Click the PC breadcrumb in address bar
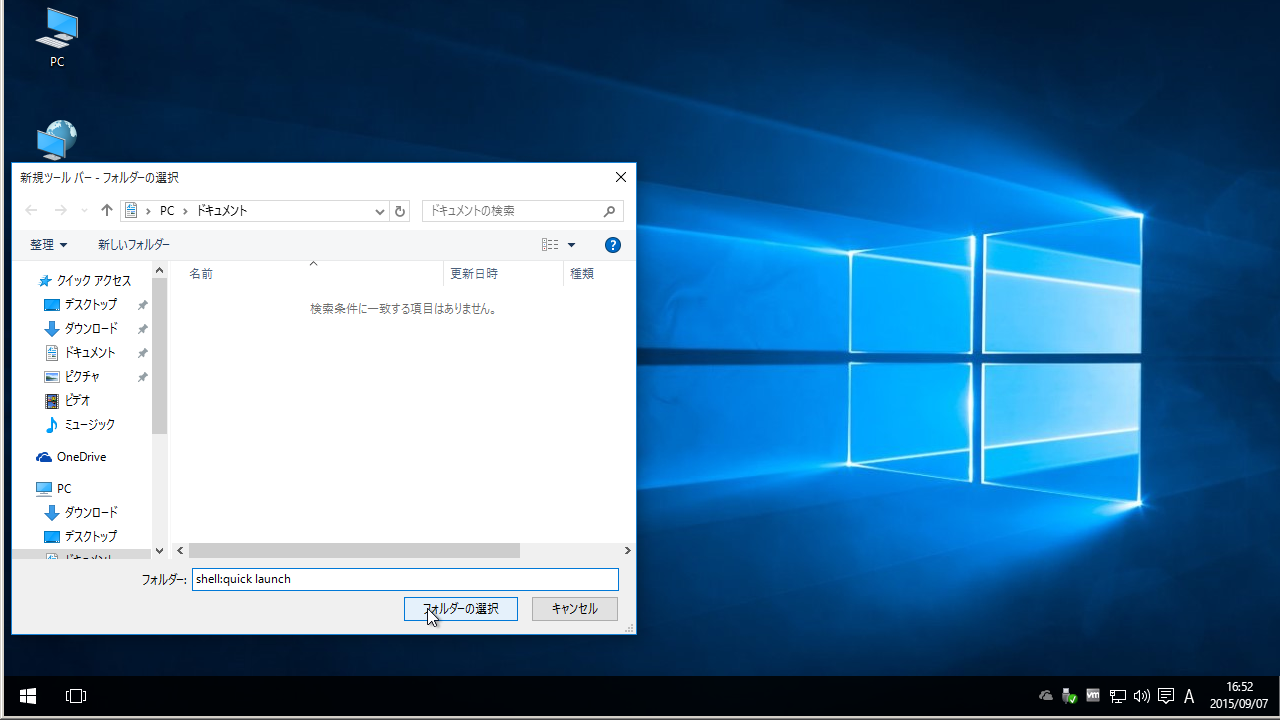1280x720 pixels. 167,211
